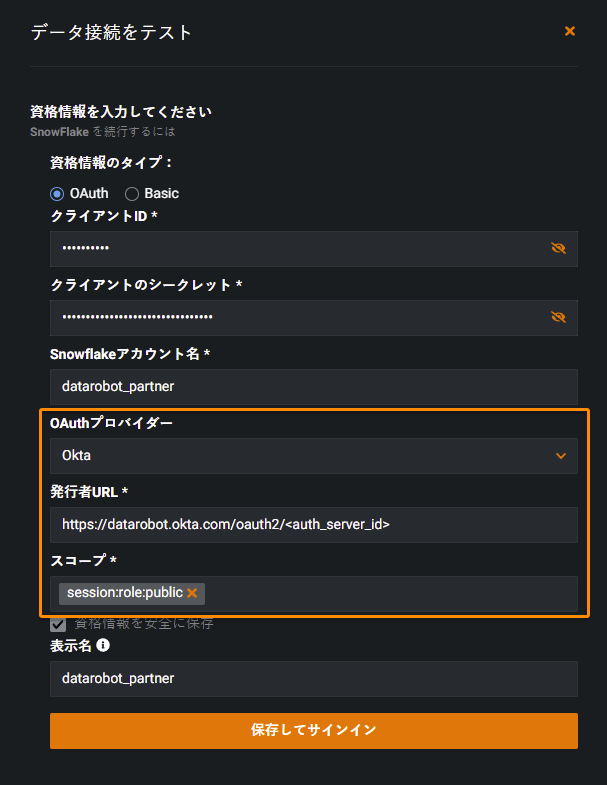The image size is (607, 785).
Task: Click the 表示名 input field
Action: tap(313, 678)
